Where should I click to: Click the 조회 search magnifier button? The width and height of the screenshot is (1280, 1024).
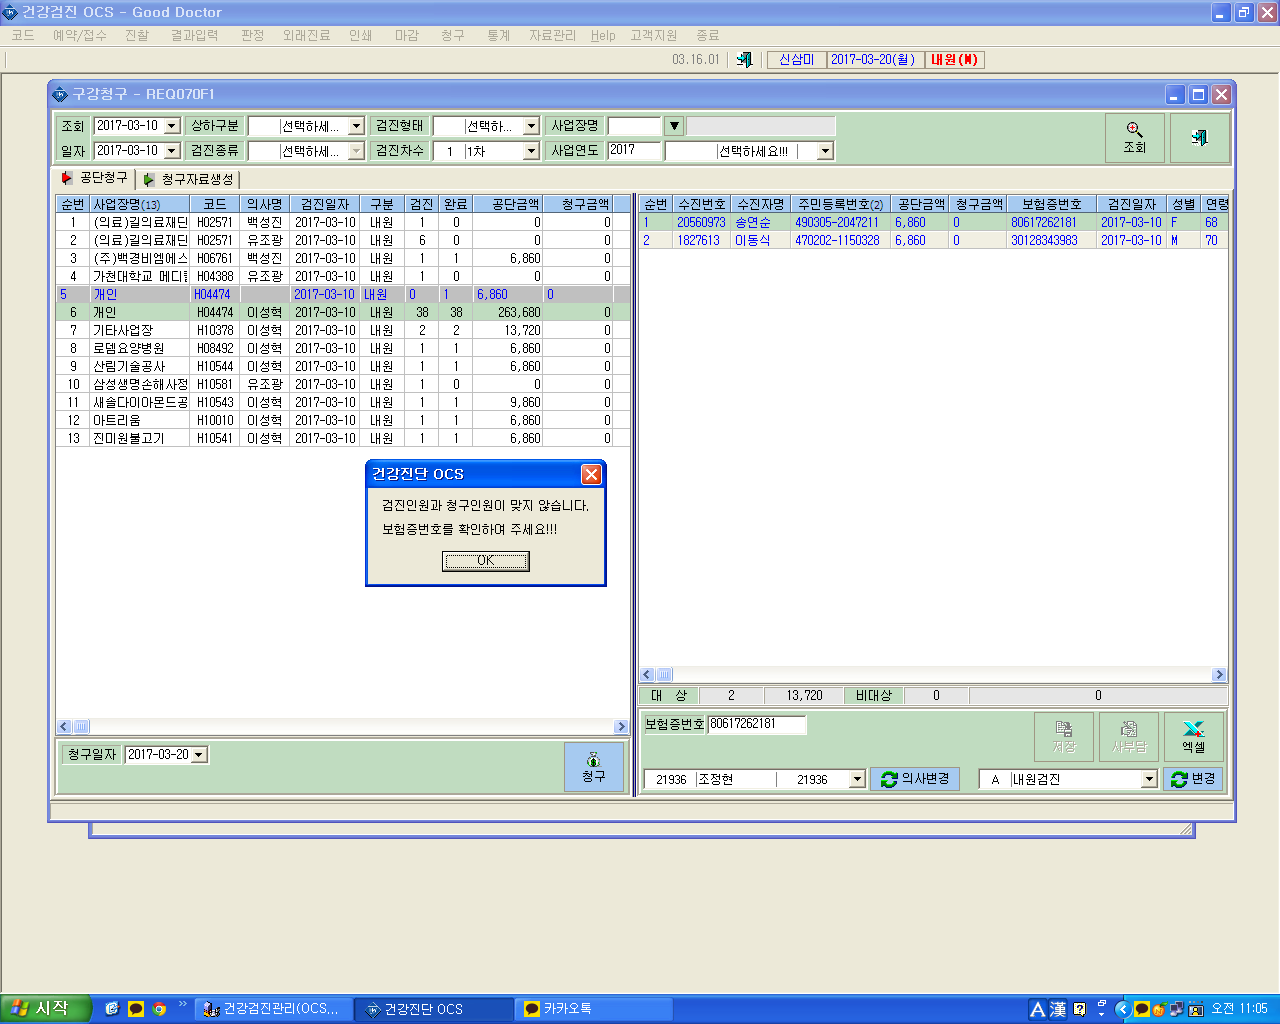(x=1134, y=138)
